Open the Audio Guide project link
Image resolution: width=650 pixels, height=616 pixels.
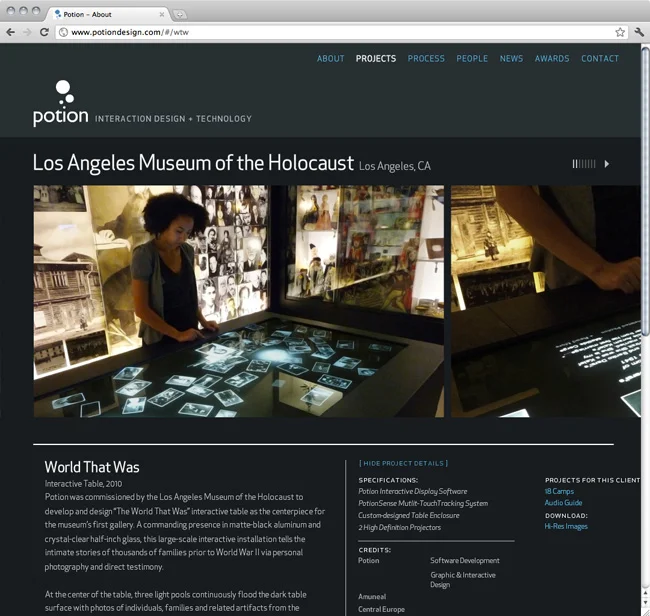(x=563, y=503)
